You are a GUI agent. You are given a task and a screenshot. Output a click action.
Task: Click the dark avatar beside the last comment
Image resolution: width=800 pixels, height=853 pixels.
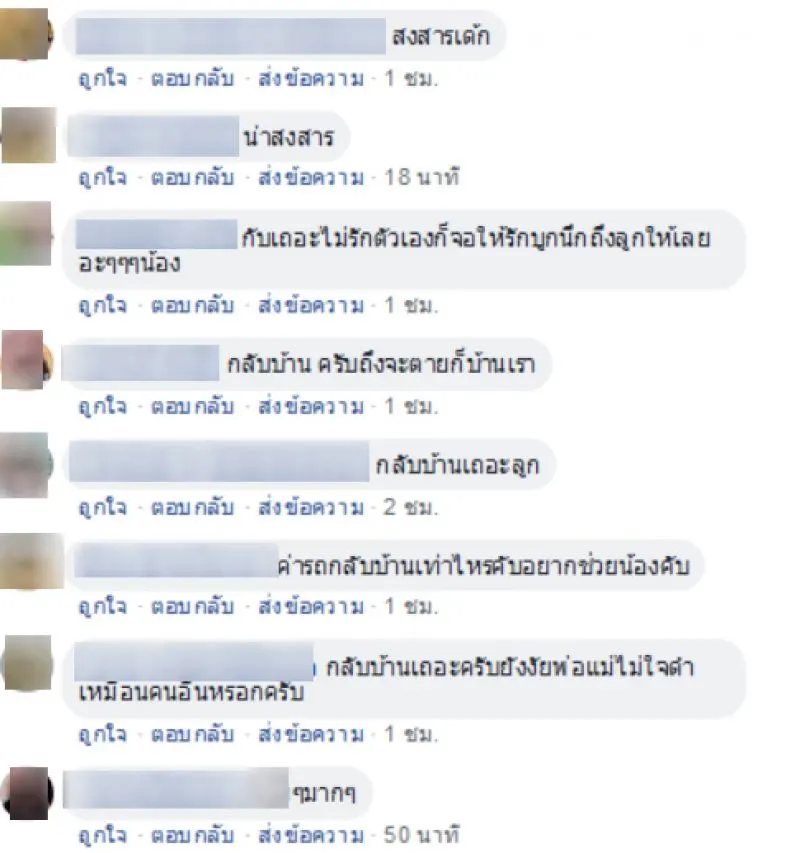point(27,793)
